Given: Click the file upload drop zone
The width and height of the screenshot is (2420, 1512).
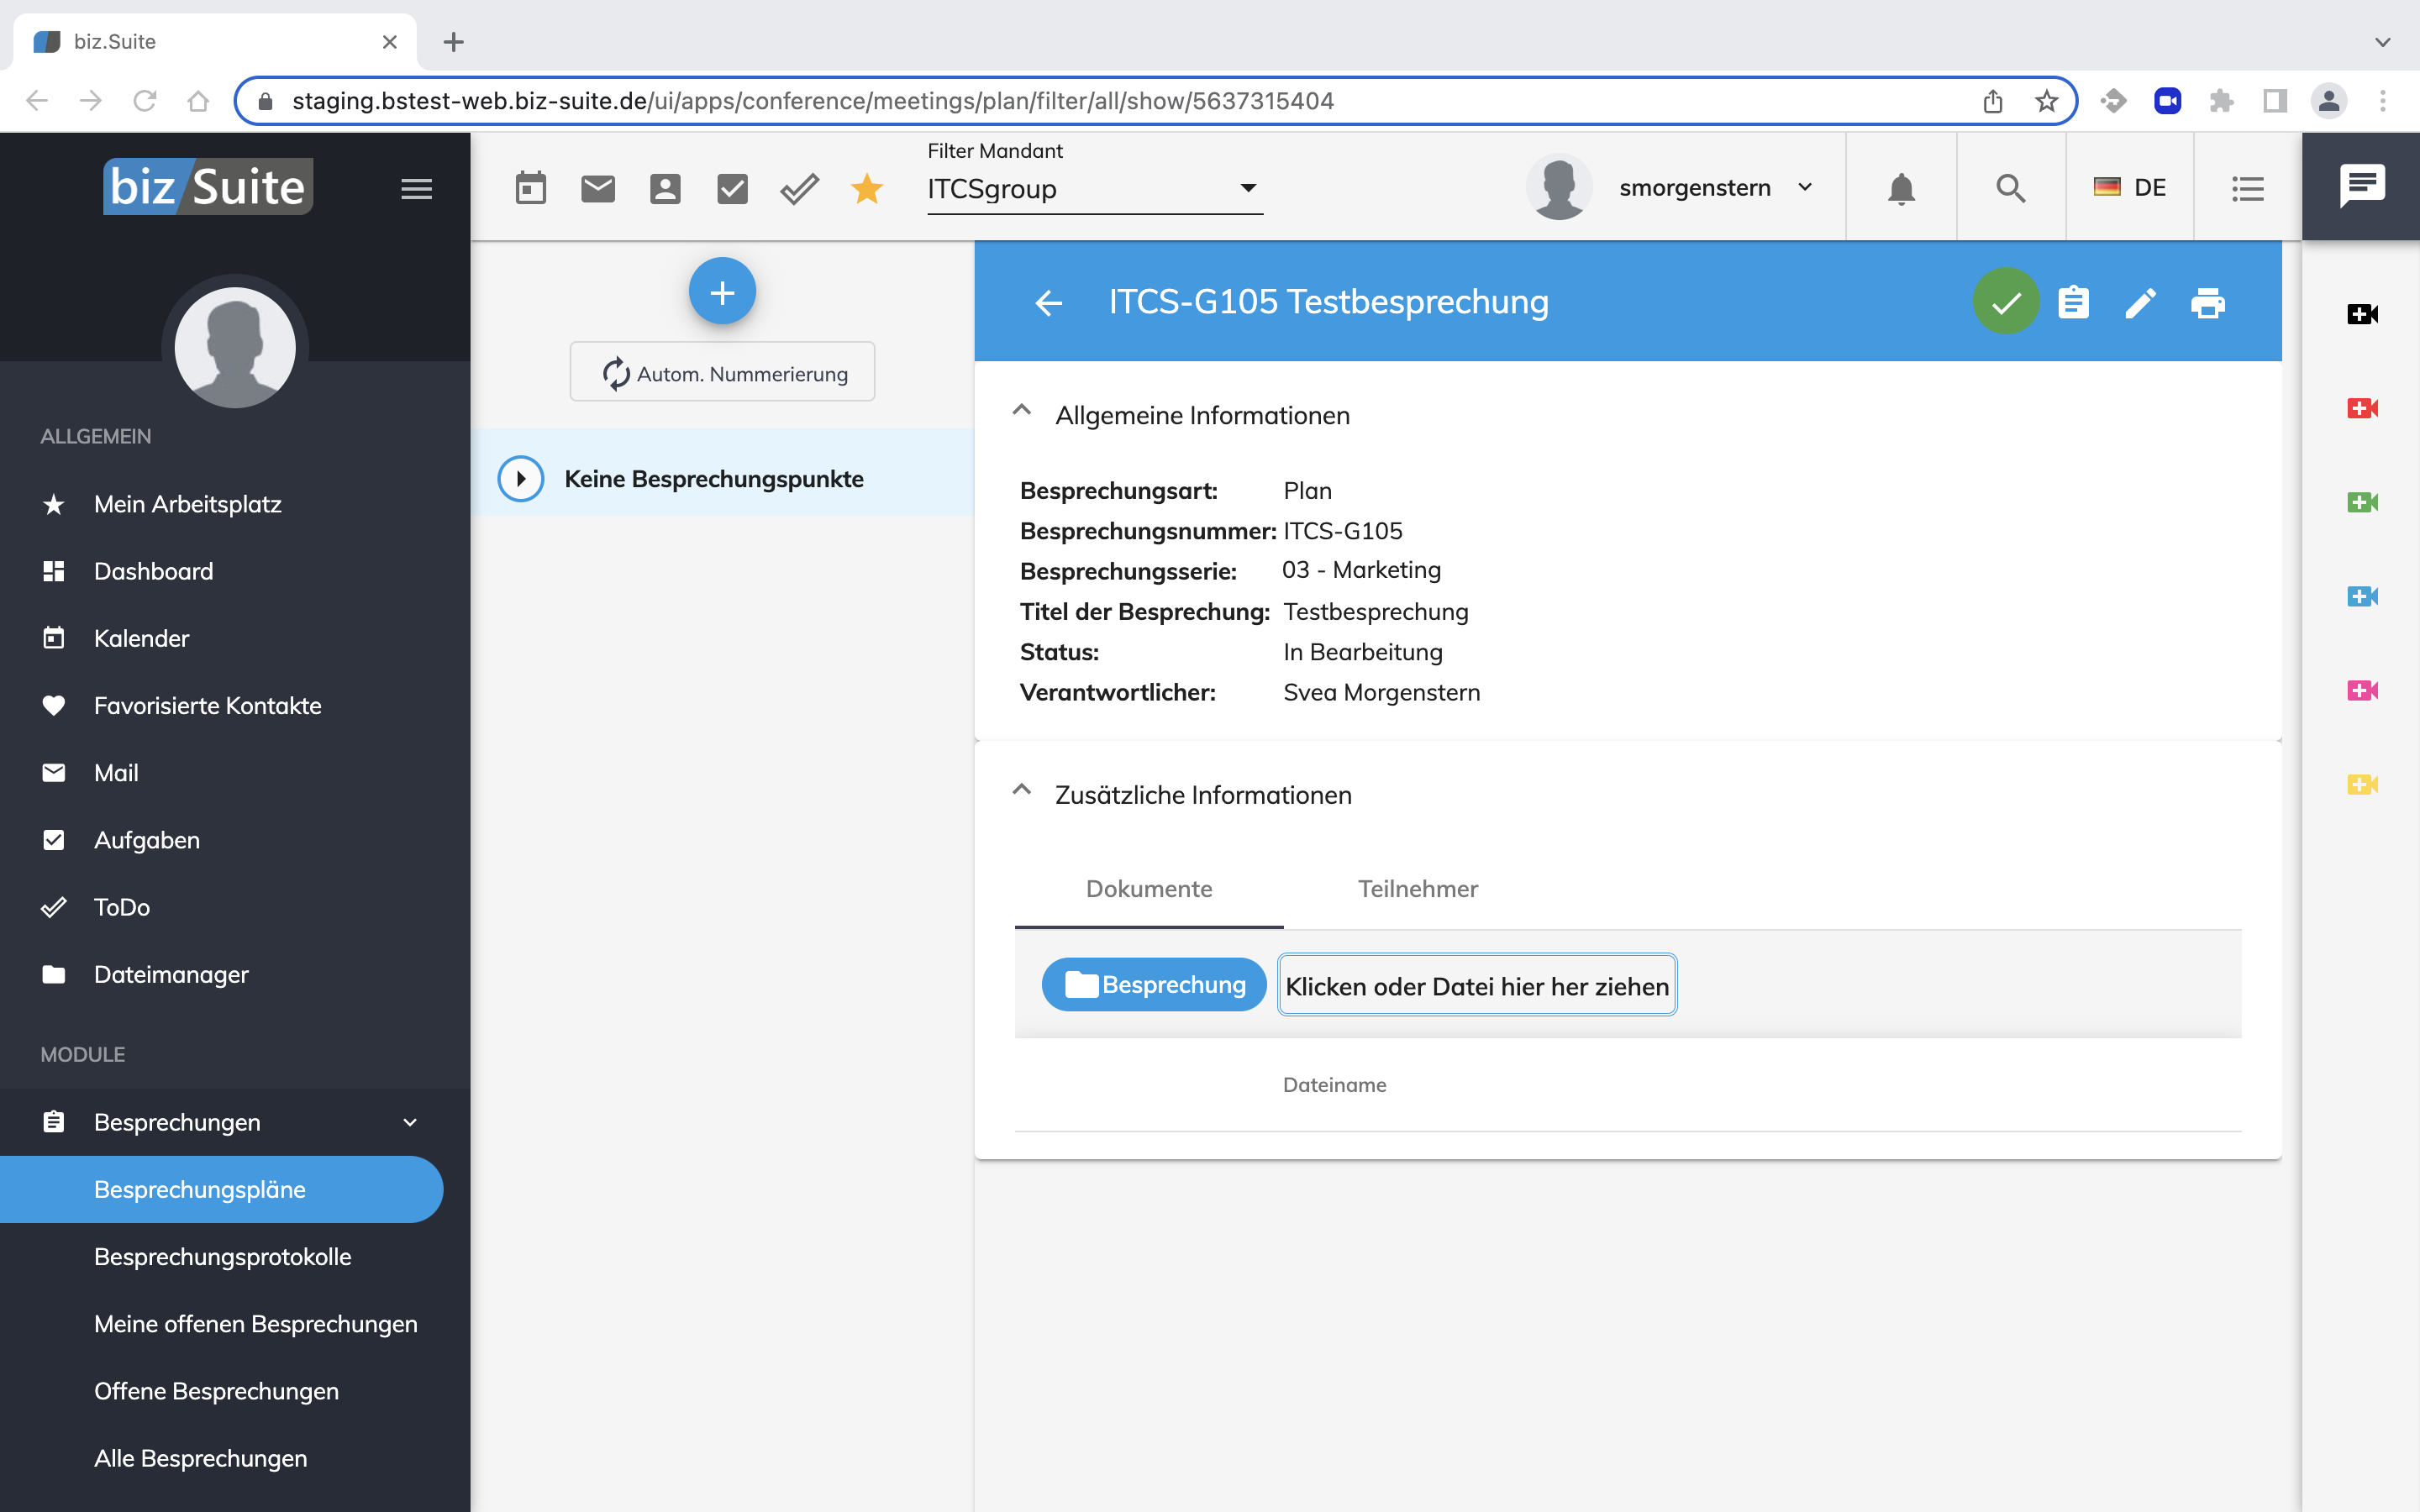Looking at the screenshot, I should (1477, 986).
